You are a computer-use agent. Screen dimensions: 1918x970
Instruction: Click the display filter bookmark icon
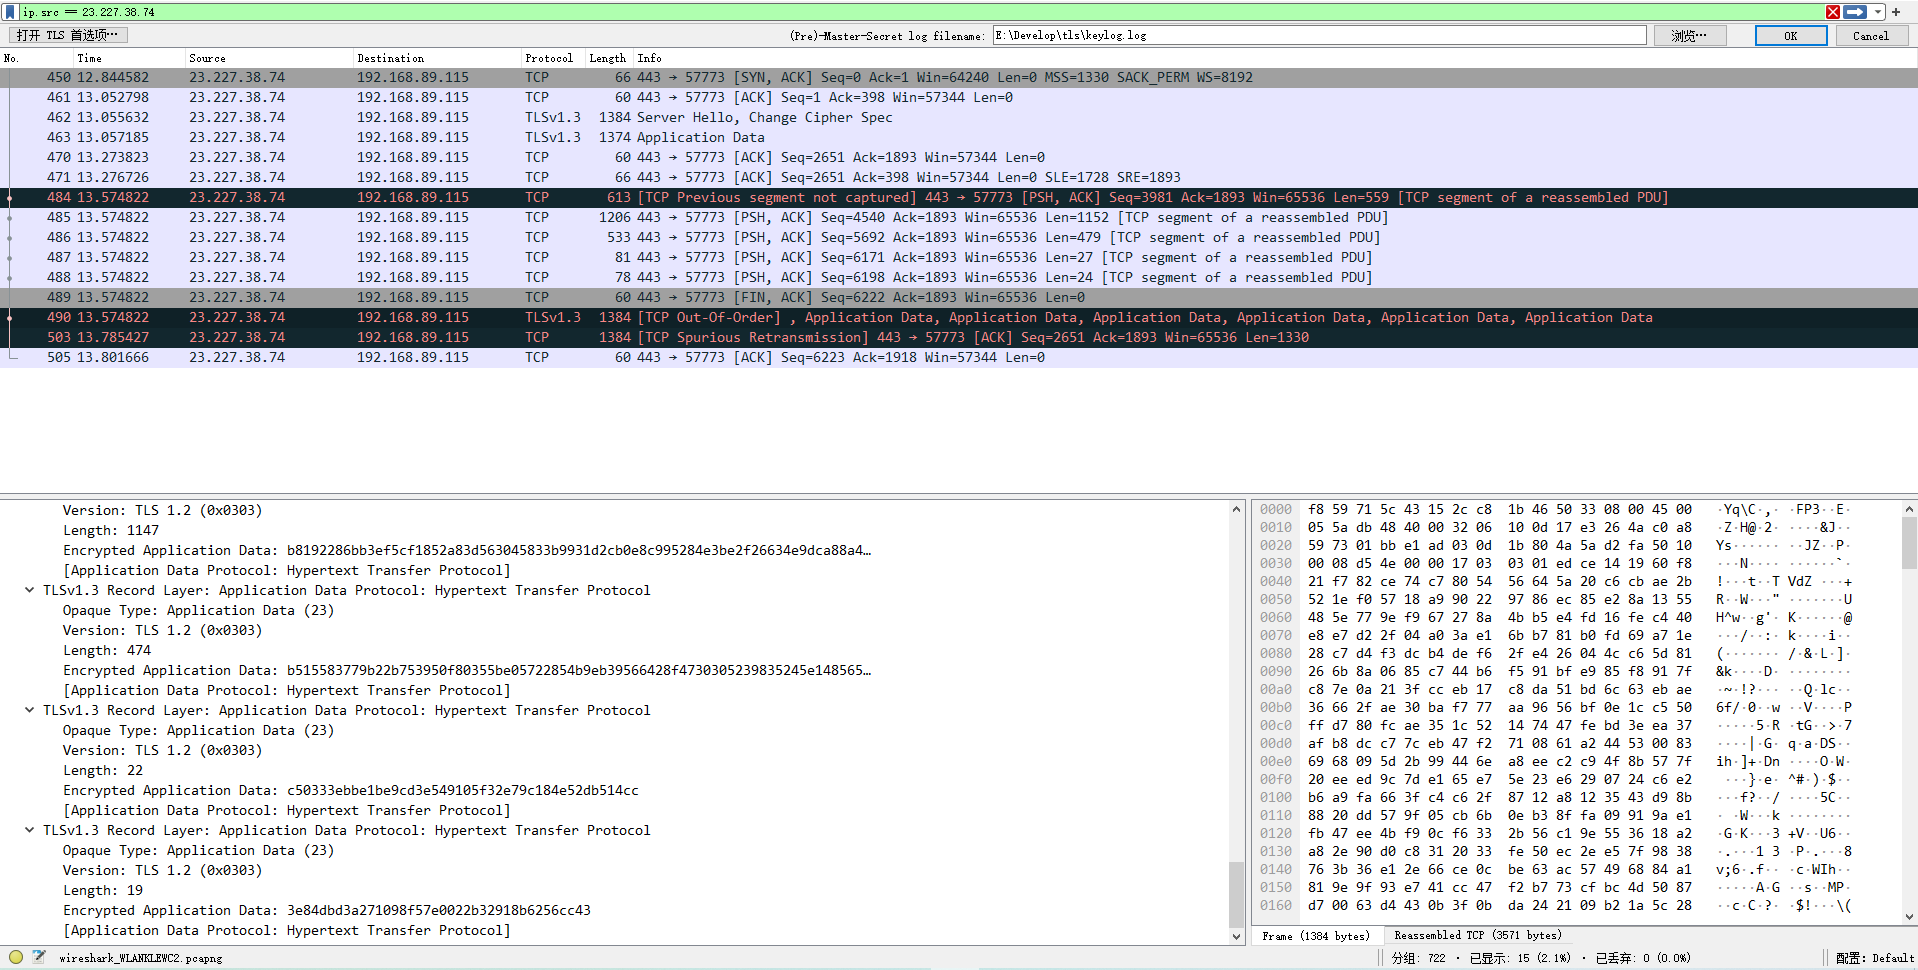point(10,12)
